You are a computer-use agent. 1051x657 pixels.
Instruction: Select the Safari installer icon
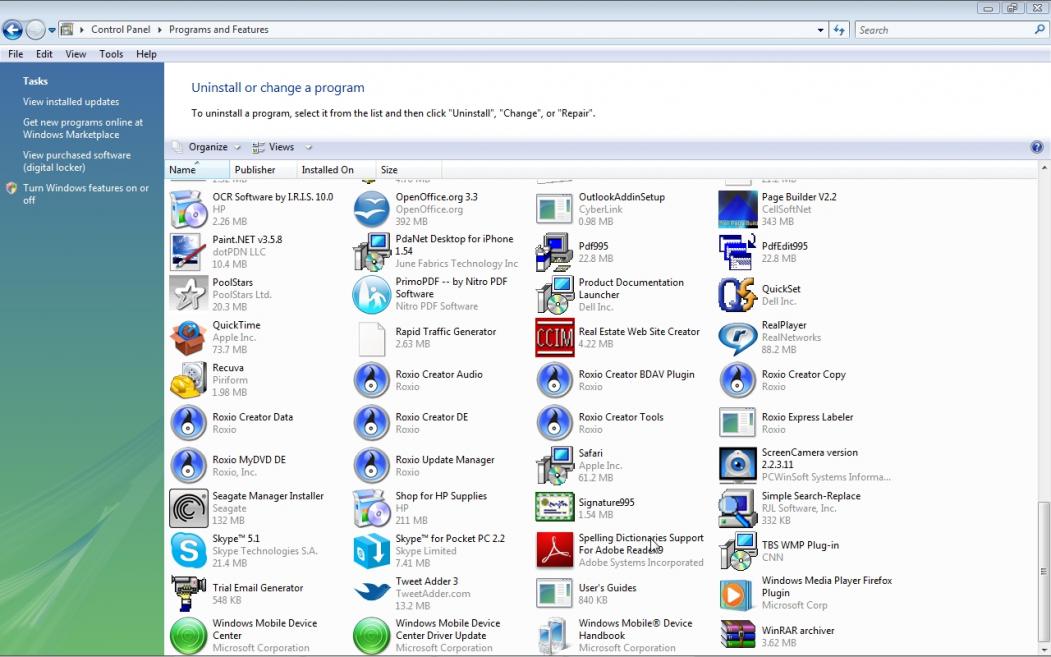[554, 465]
